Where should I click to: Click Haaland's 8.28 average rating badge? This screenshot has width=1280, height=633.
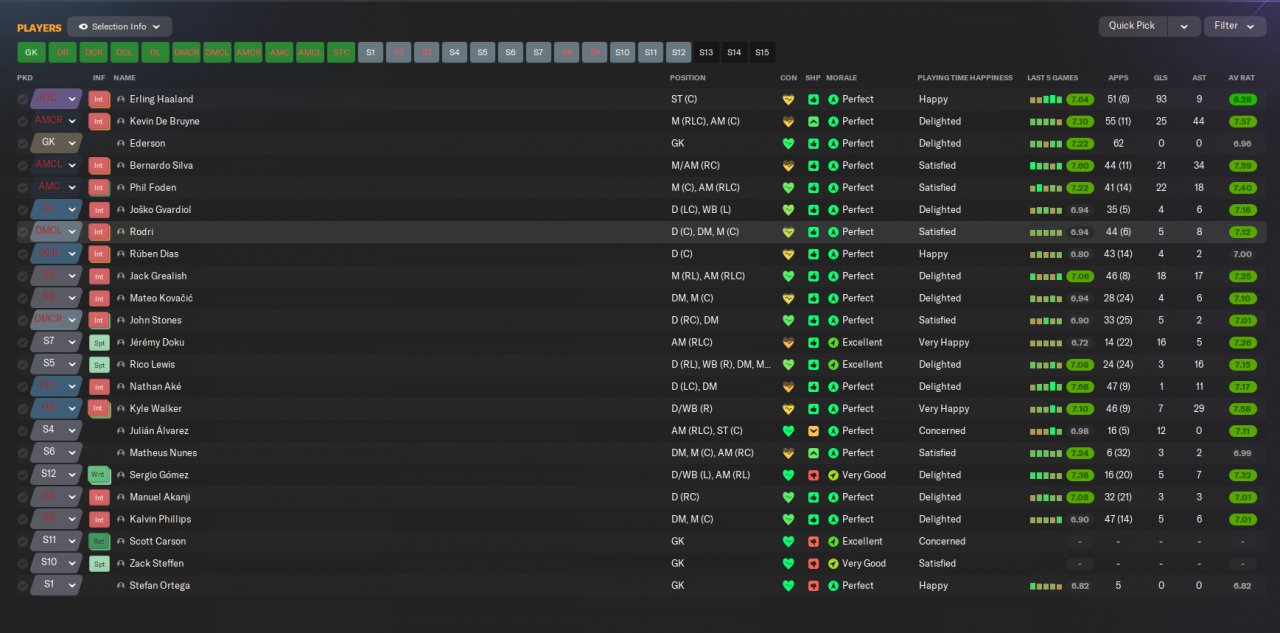tap(1243, 99)
